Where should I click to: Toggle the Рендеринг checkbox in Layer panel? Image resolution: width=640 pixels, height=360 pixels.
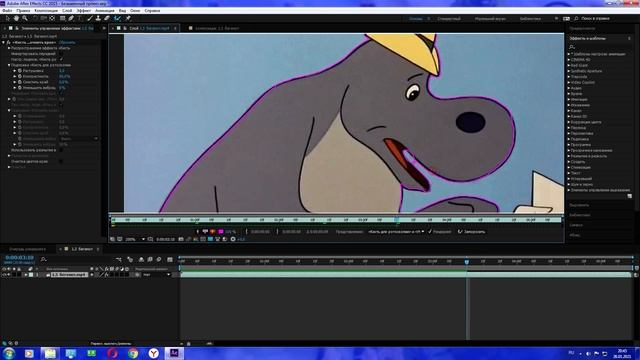[430, 231]
